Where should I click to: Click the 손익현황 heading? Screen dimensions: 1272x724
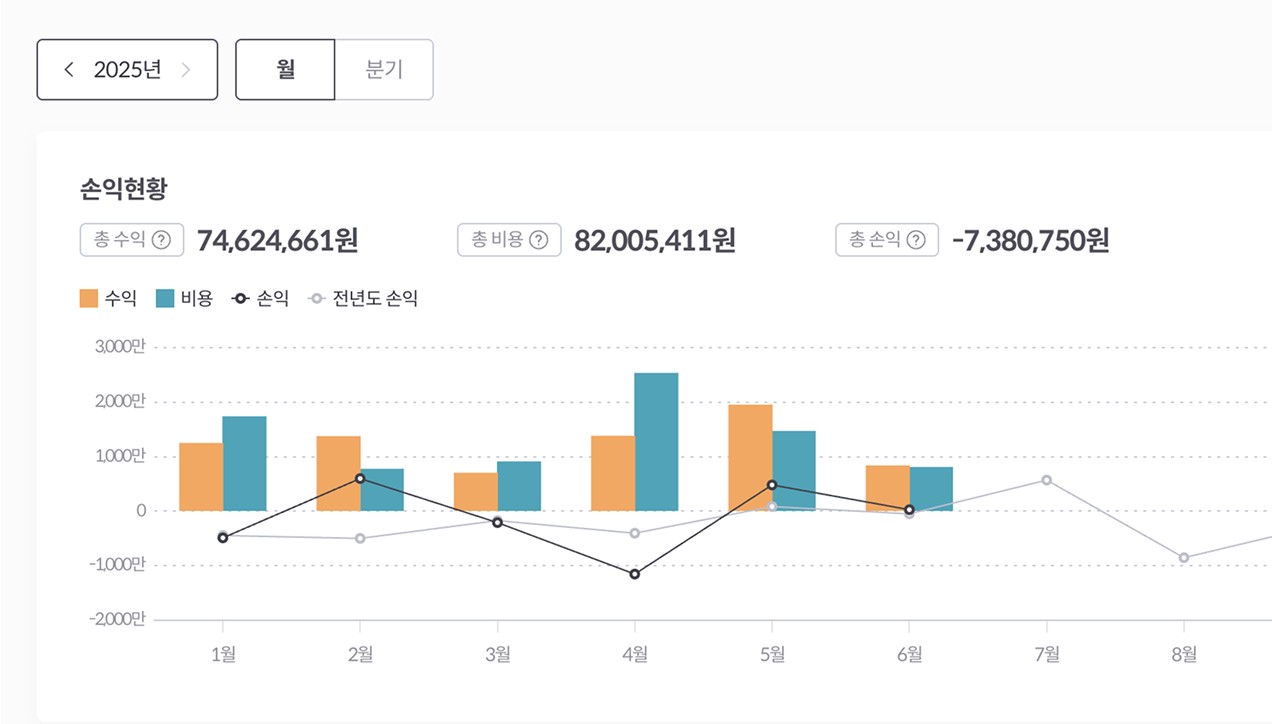pos(122,190)
